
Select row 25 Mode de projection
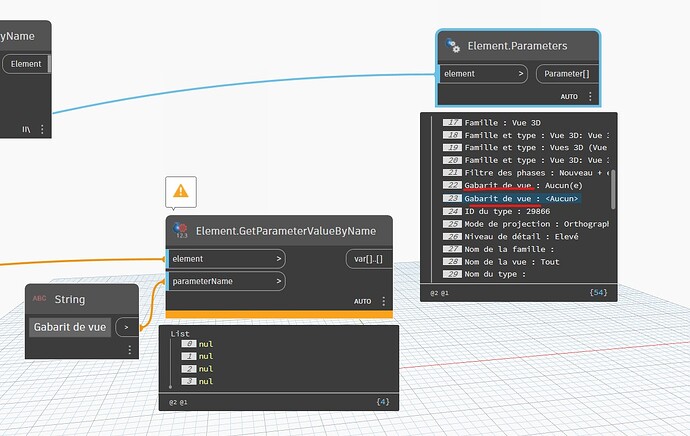pos(525,224)
